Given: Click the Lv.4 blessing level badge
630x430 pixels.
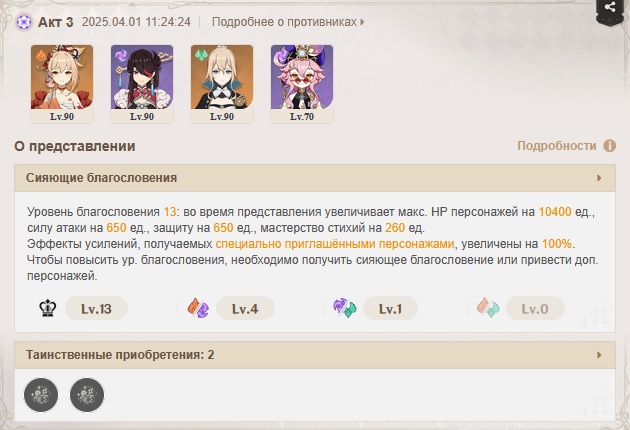Looking at the screenshot, I should (x=245, y=308).
